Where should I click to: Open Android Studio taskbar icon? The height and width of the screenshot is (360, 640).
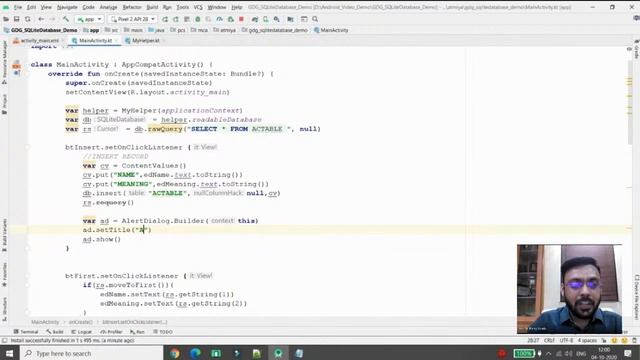tap(278, 353)
